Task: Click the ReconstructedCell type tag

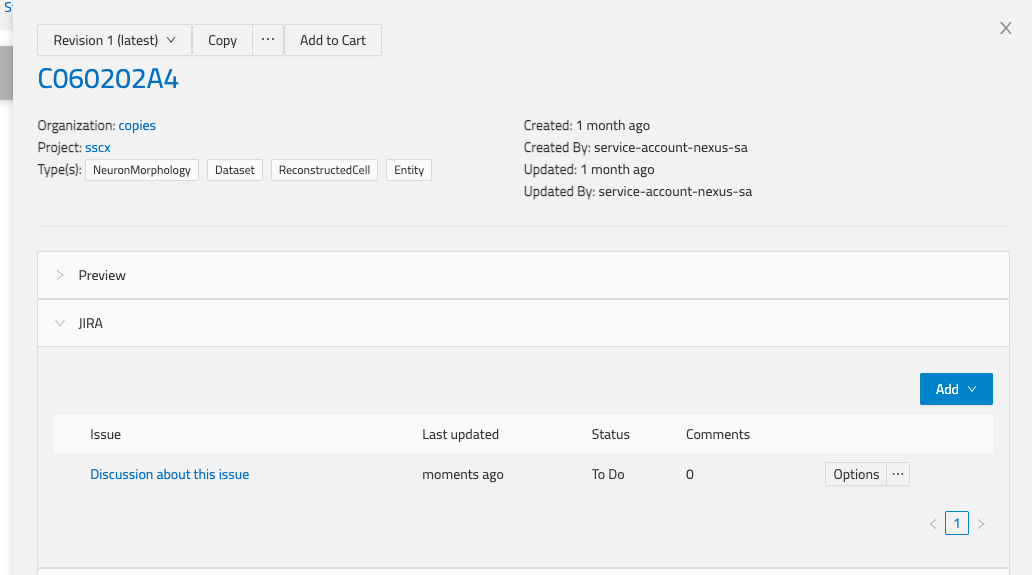Action: (x=324, y=170)
